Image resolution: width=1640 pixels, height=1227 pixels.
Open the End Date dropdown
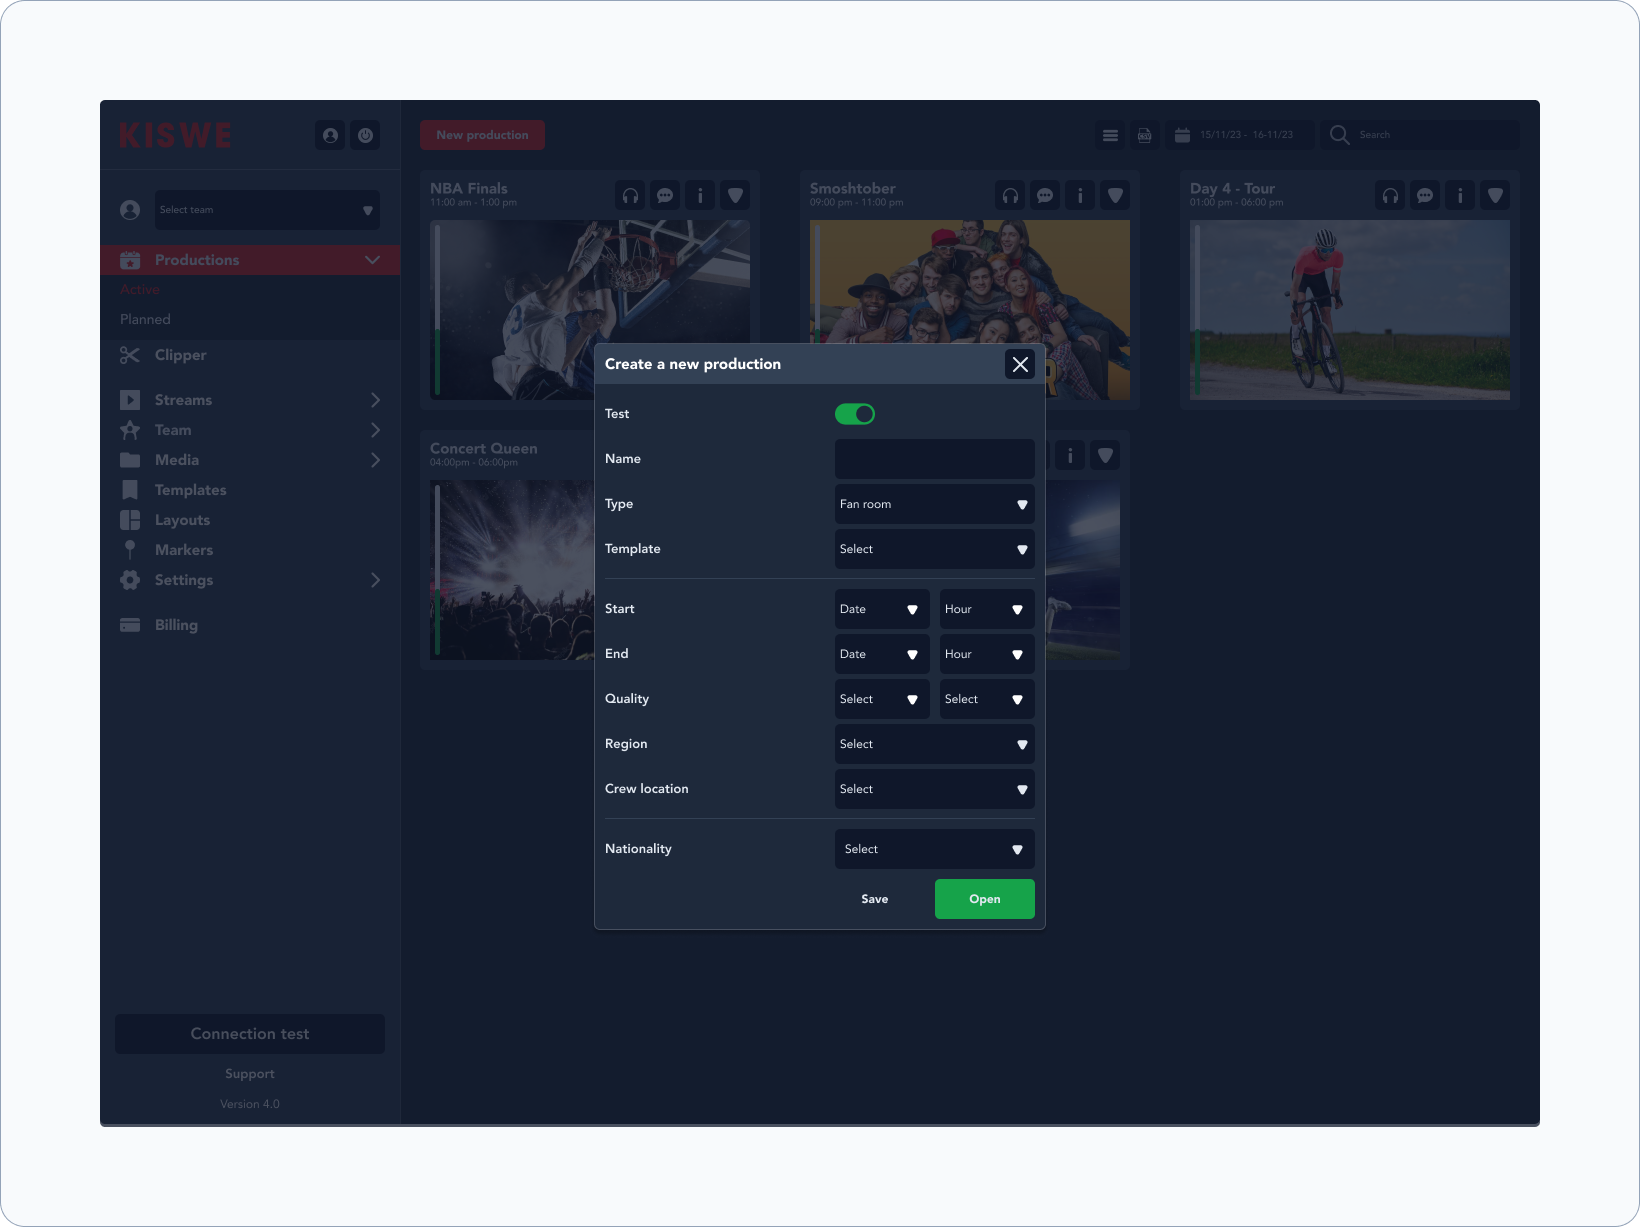tap(882, 654)
